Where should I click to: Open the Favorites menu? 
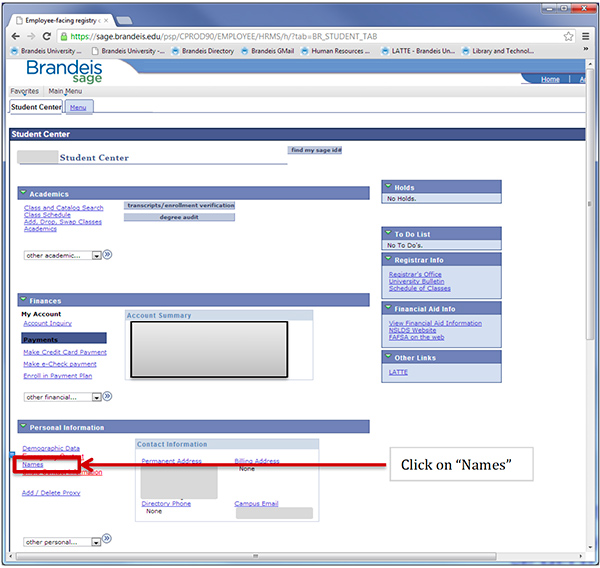point(24,91)
